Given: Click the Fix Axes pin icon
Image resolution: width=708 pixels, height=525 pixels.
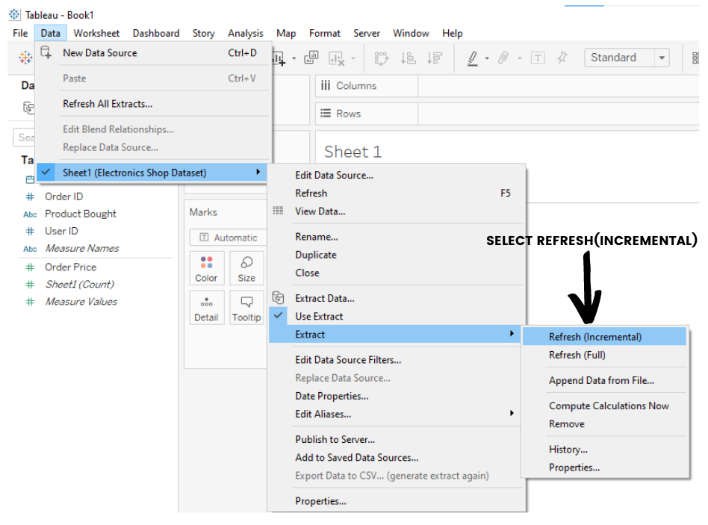Looking at the screenshot, I should 562,58.
